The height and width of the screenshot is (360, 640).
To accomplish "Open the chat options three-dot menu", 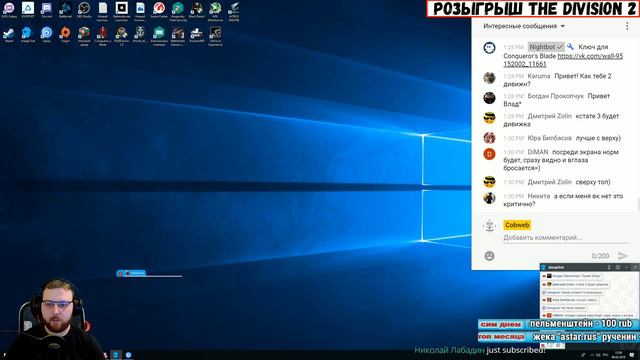I will point(627,26).
